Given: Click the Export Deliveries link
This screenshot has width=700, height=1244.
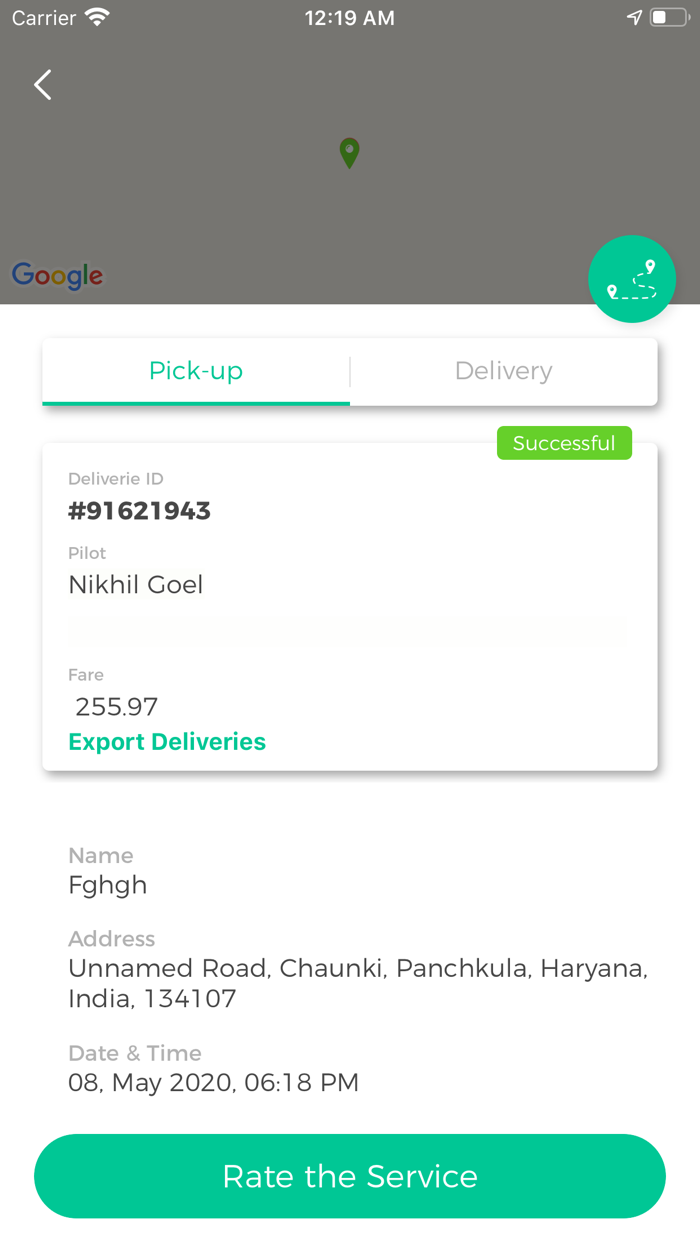Looking at the screenshot, I should pyautogui.click(x=167, y=742).
